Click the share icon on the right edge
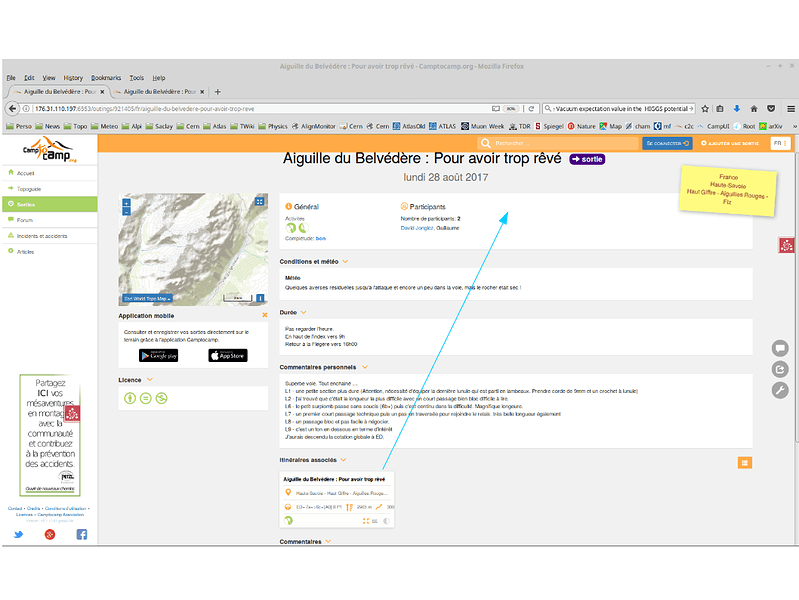This screenshot has height=600, width=799. [x=780, y=369]
